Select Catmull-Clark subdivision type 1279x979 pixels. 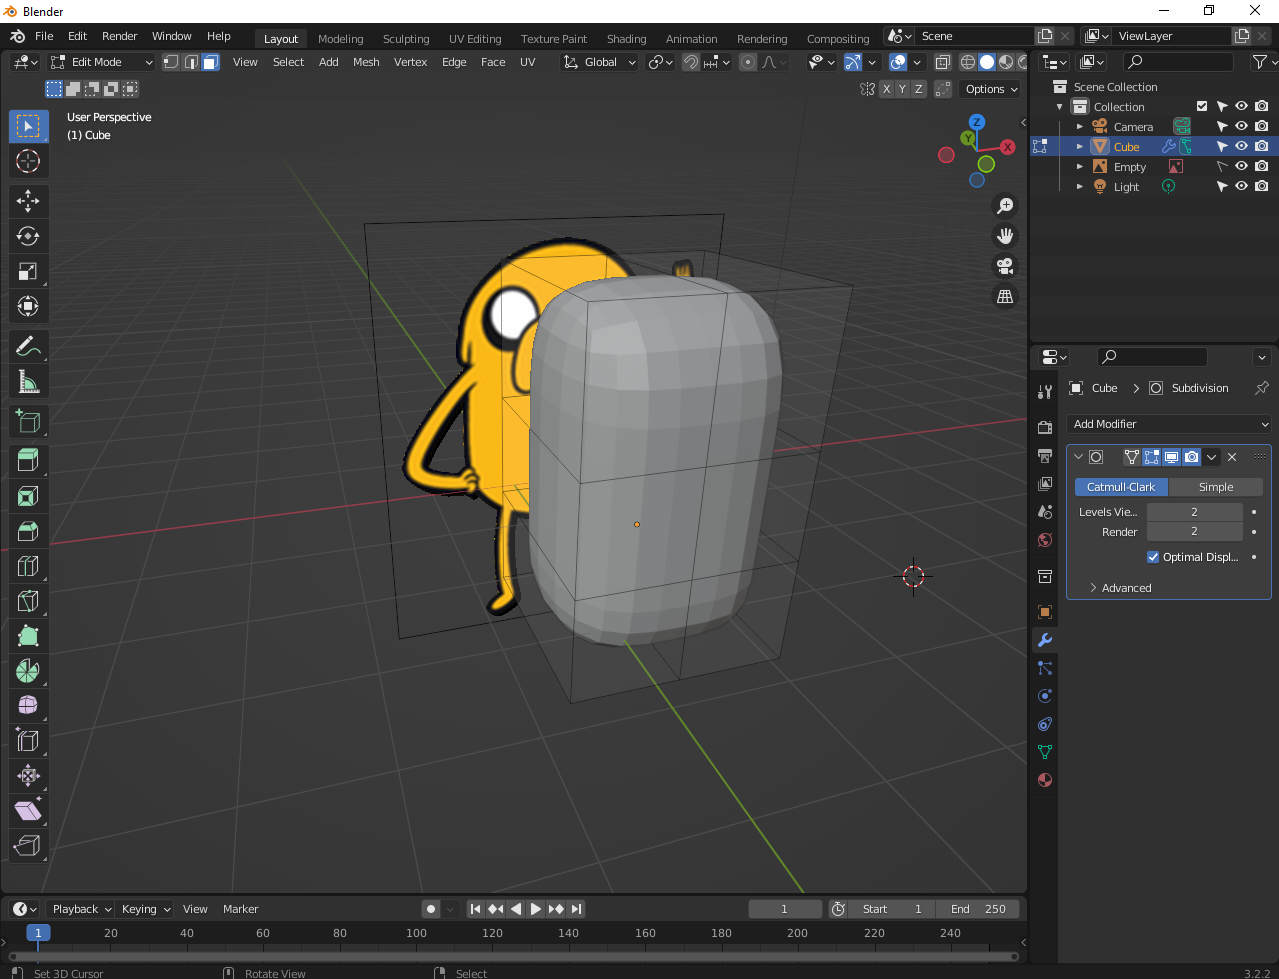[x=1121, y=487]
